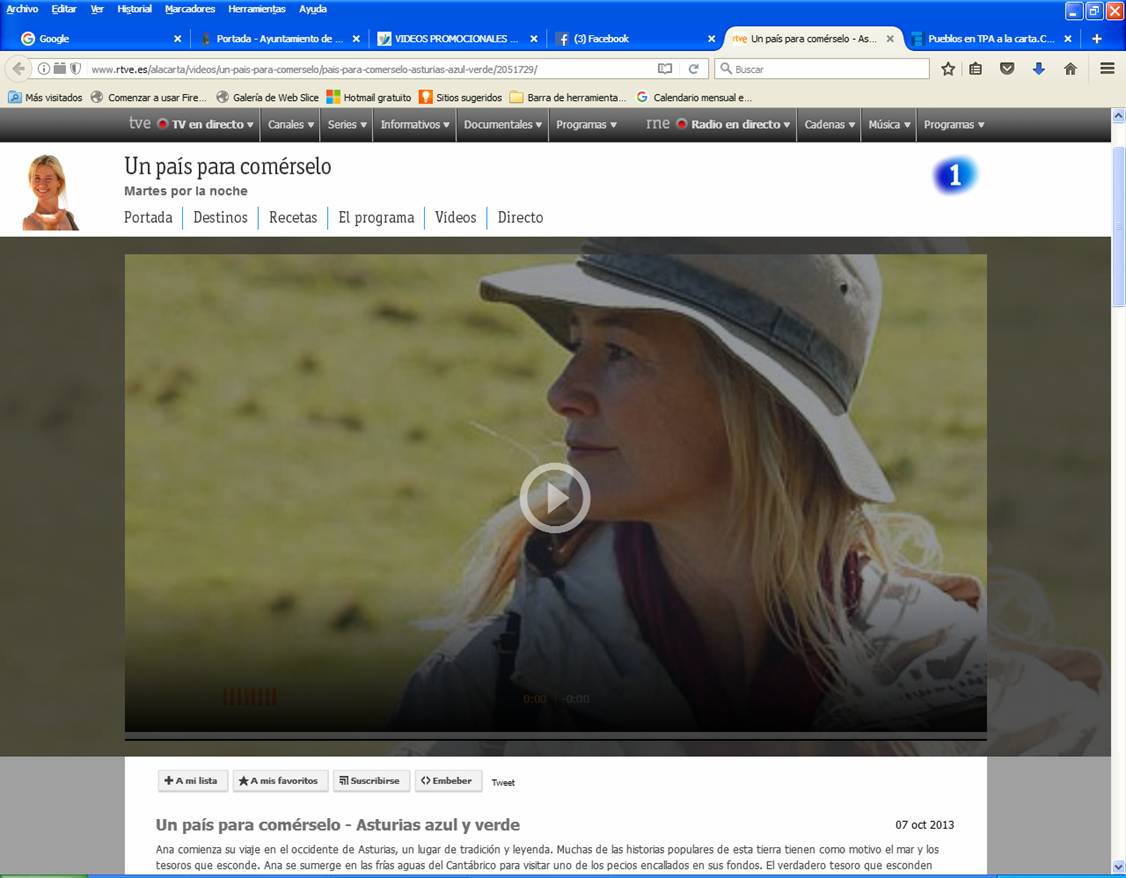
Task: Open Videos section link
Action: tap(455, 218)
